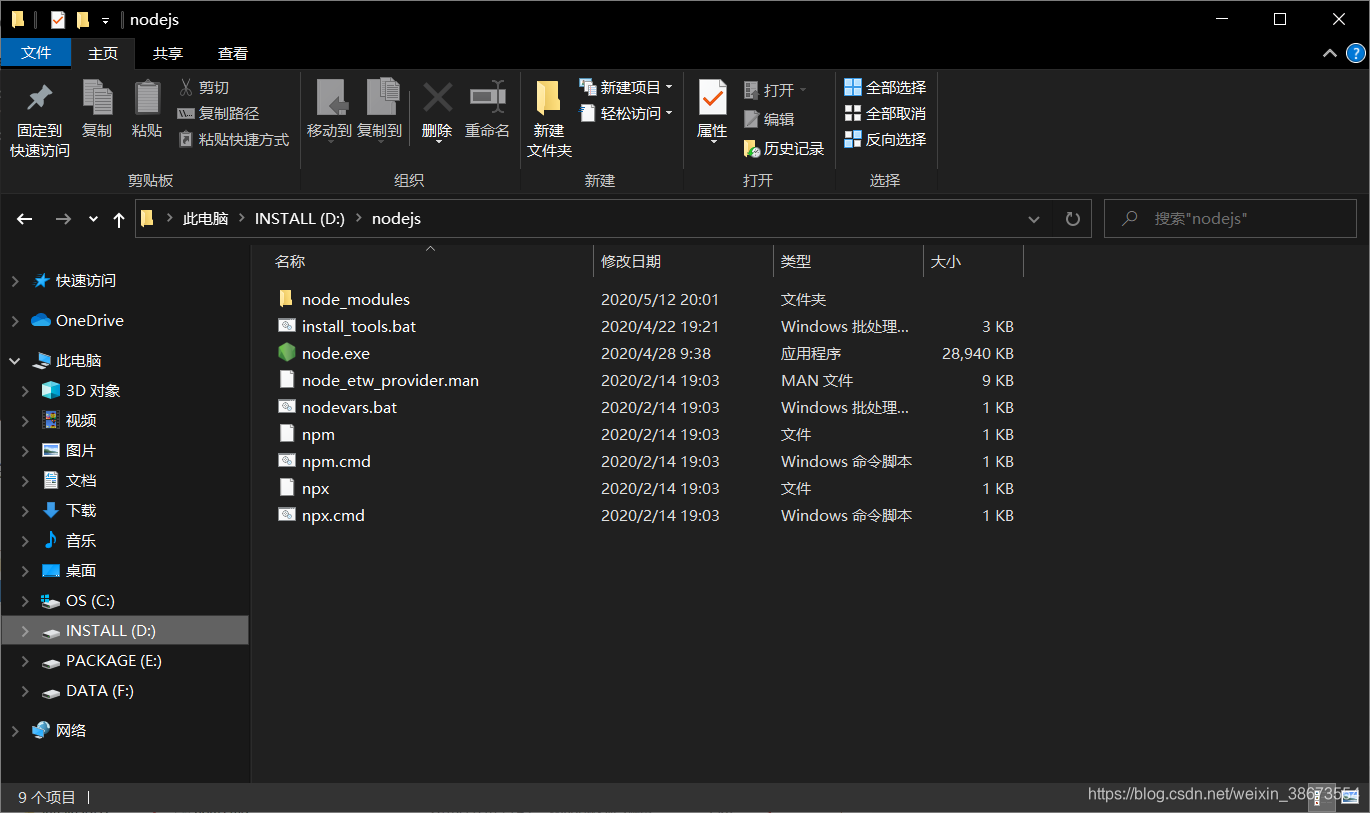Switch to the View (查看) tab
The height and width of the screenshot is (813, 1370).
click(x=233, y=53)
